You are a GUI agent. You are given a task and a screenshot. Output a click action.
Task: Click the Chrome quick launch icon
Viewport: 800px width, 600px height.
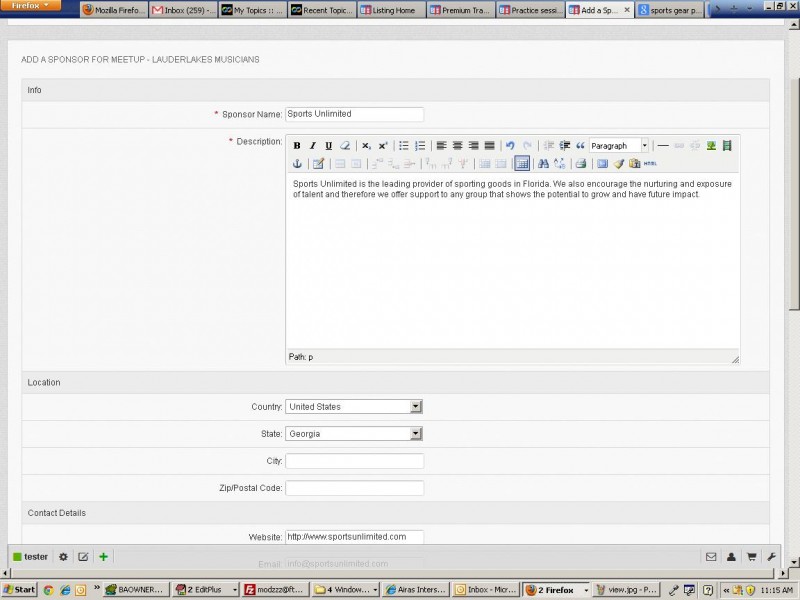(48, 590)
